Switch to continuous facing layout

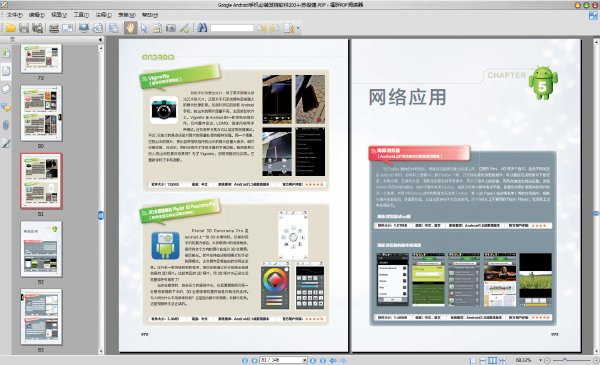tap(502, 360)
